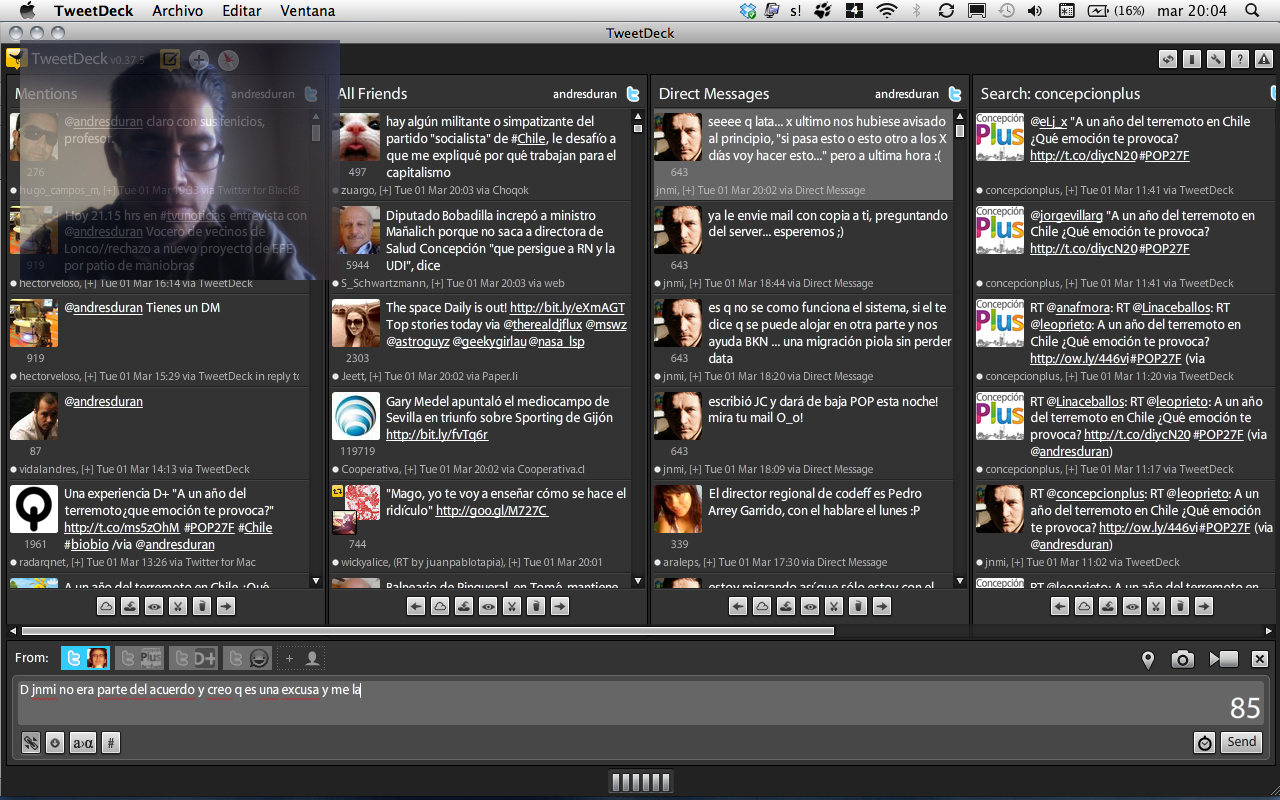1280x800 pixels.
Task: Expand options with [+] on jorgevillarg tweet
Action: 1072,283
